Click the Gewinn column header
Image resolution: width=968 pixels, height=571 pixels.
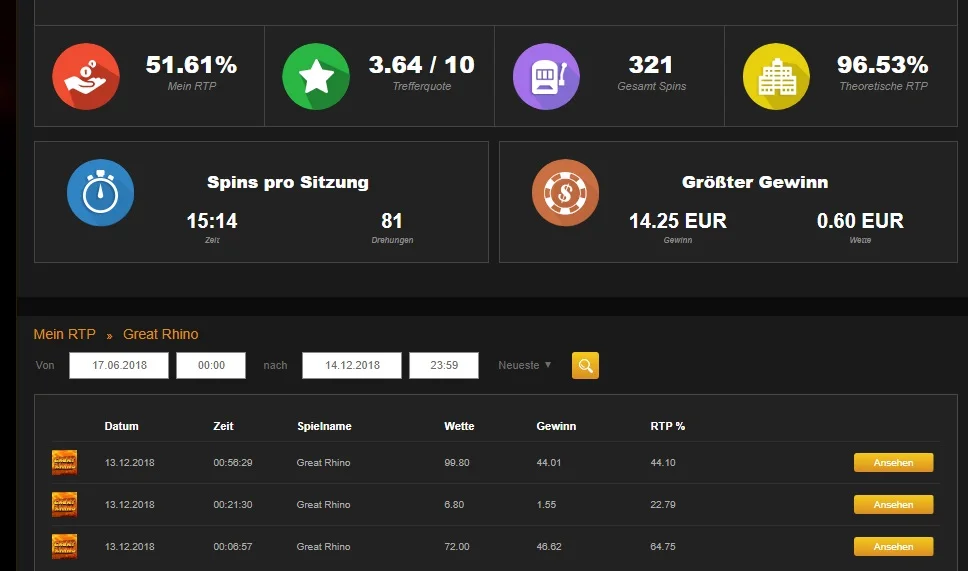(x=556, y=426)
